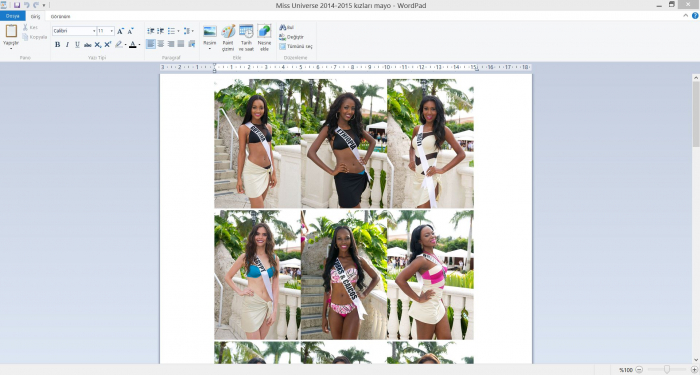Expand the bulleted list style dropdown arrow
Viewport: 700px width, 375px height.
pos(178,31)
